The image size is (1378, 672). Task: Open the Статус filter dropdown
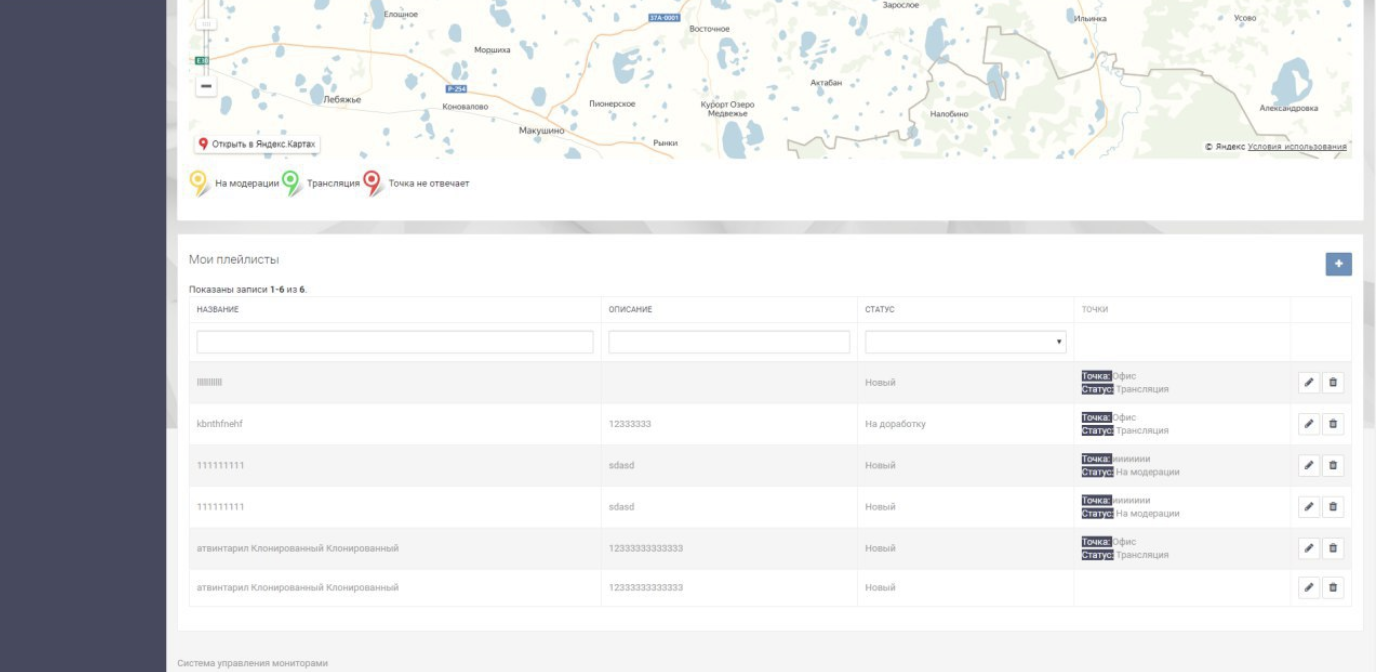(965, 342)
